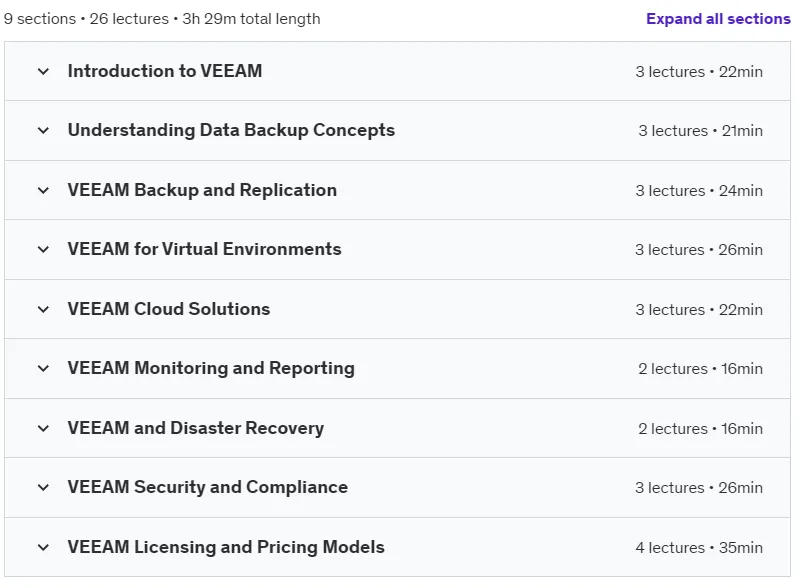The width and height of the screenshot is (798, 588).
Task: Expand VEEAM and Disaster Recovery chevron
Action: [x=43, y=429]
